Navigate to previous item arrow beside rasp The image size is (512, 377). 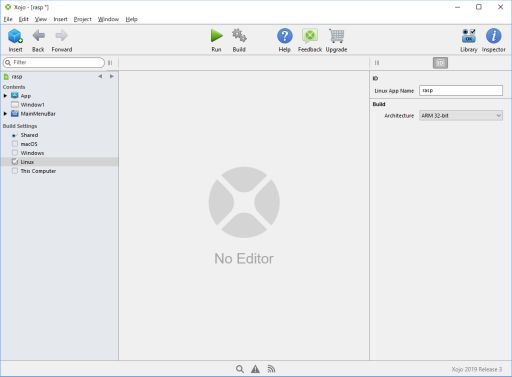tap(100, 76)
